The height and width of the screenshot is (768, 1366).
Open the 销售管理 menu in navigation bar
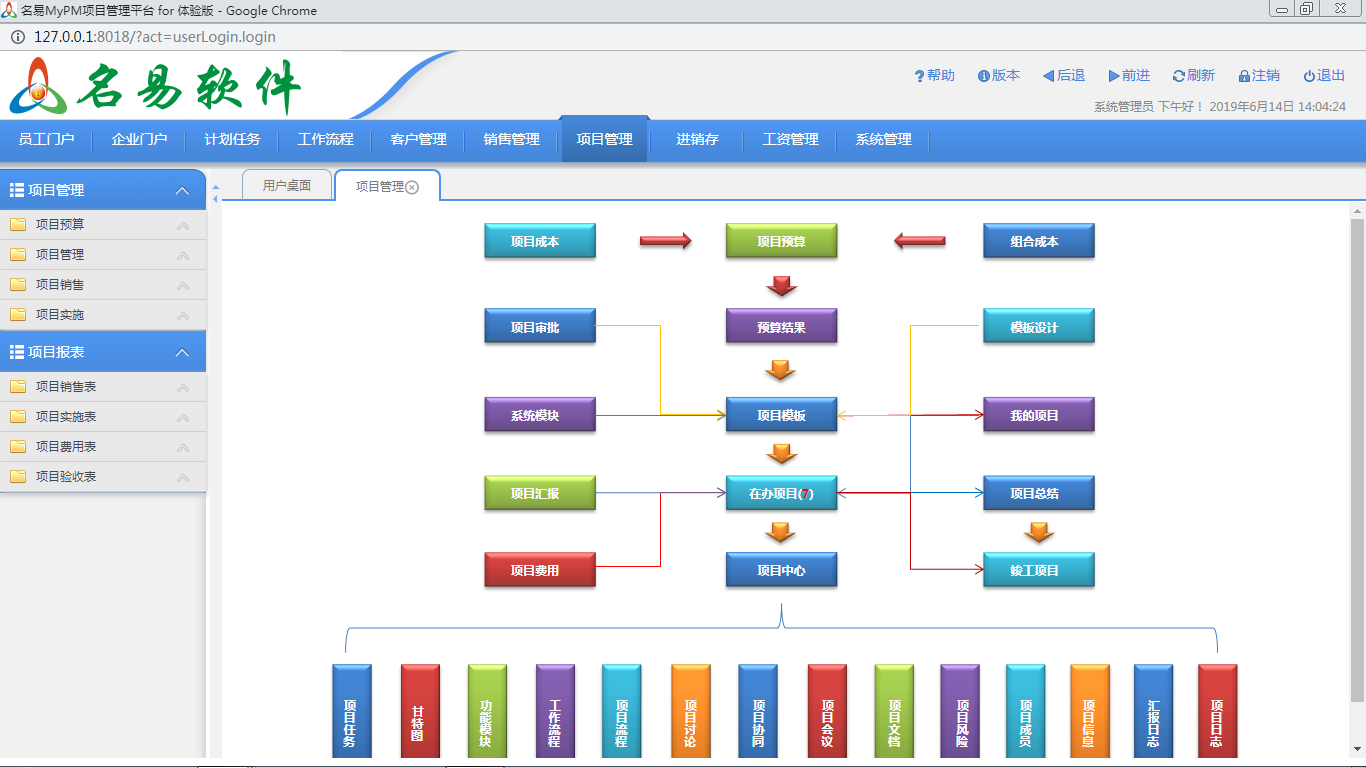coord(511,140)
